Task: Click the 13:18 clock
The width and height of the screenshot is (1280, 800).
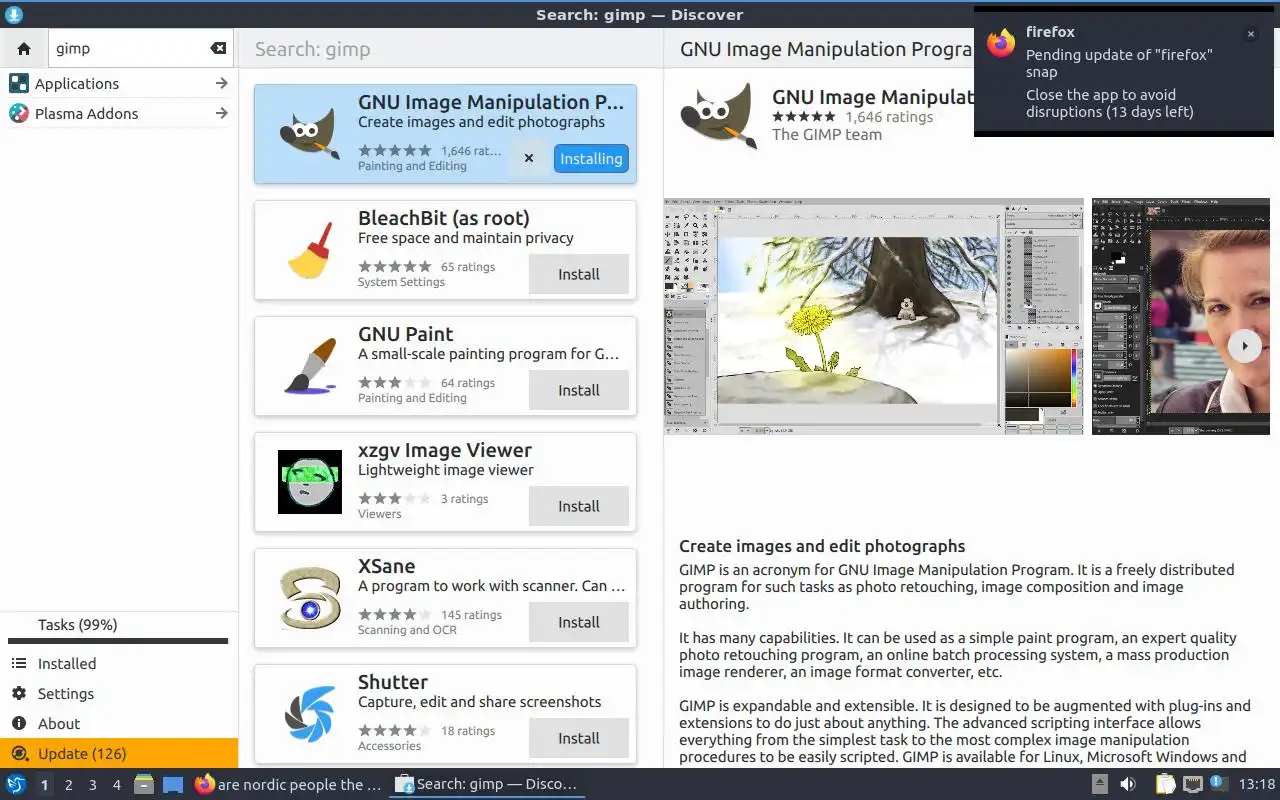Action: (1257, 785)
